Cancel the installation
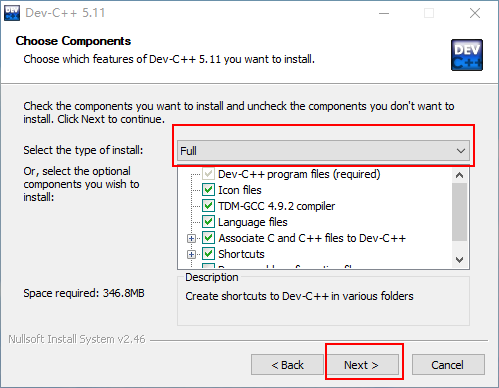This screenshot has width=499, height=388. coord(448,365)
